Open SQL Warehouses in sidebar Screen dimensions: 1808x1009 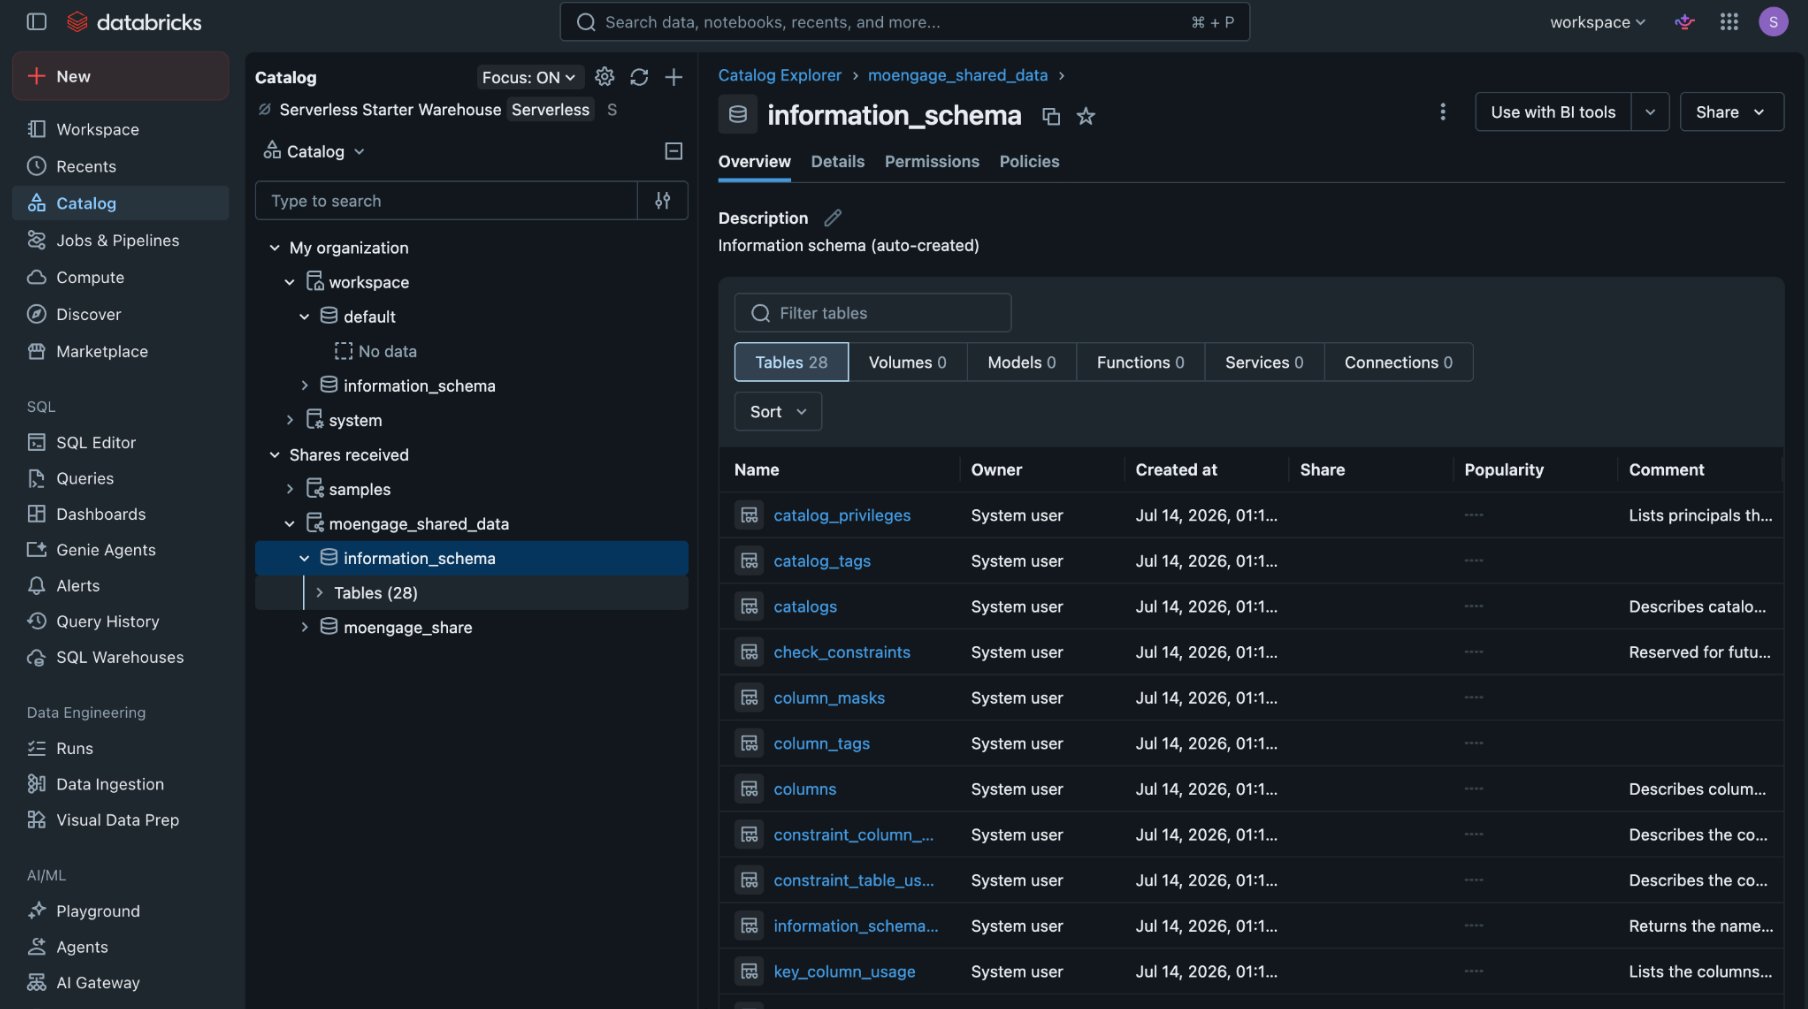[x=120, y=657]
